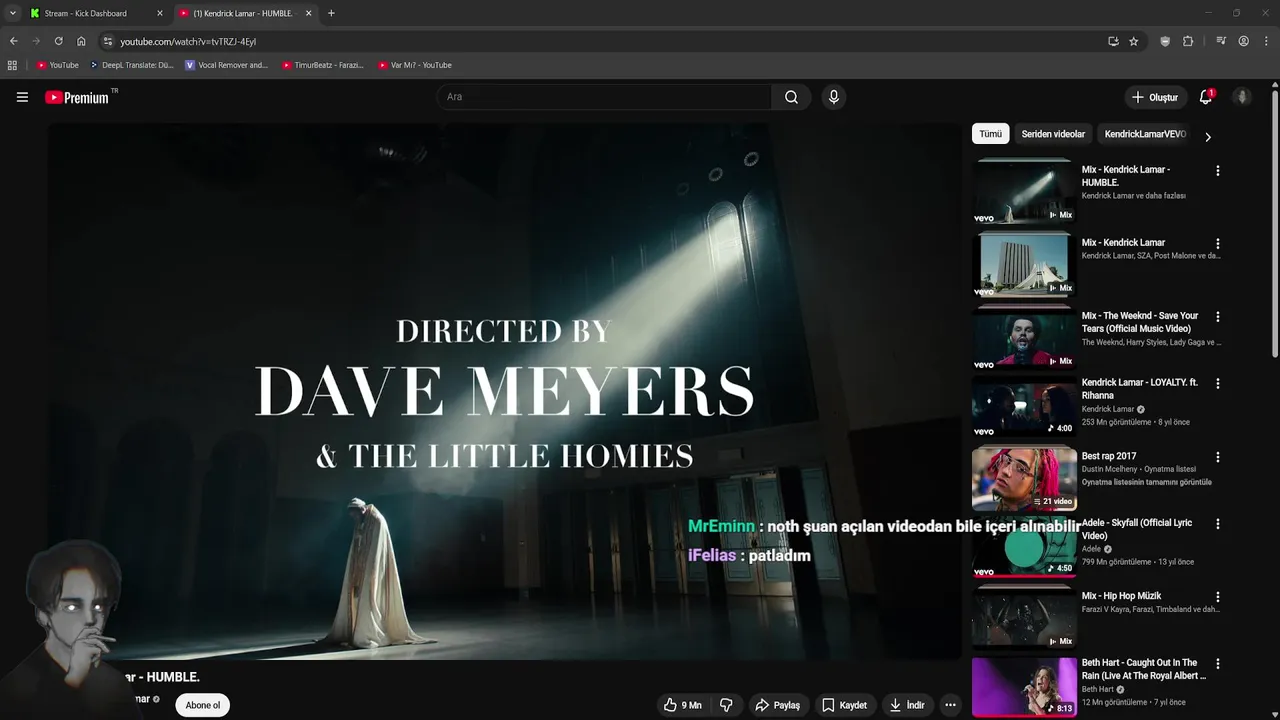Click the 'Dustin Mcelheny' playlist owner text

[x=1112, y=469]
